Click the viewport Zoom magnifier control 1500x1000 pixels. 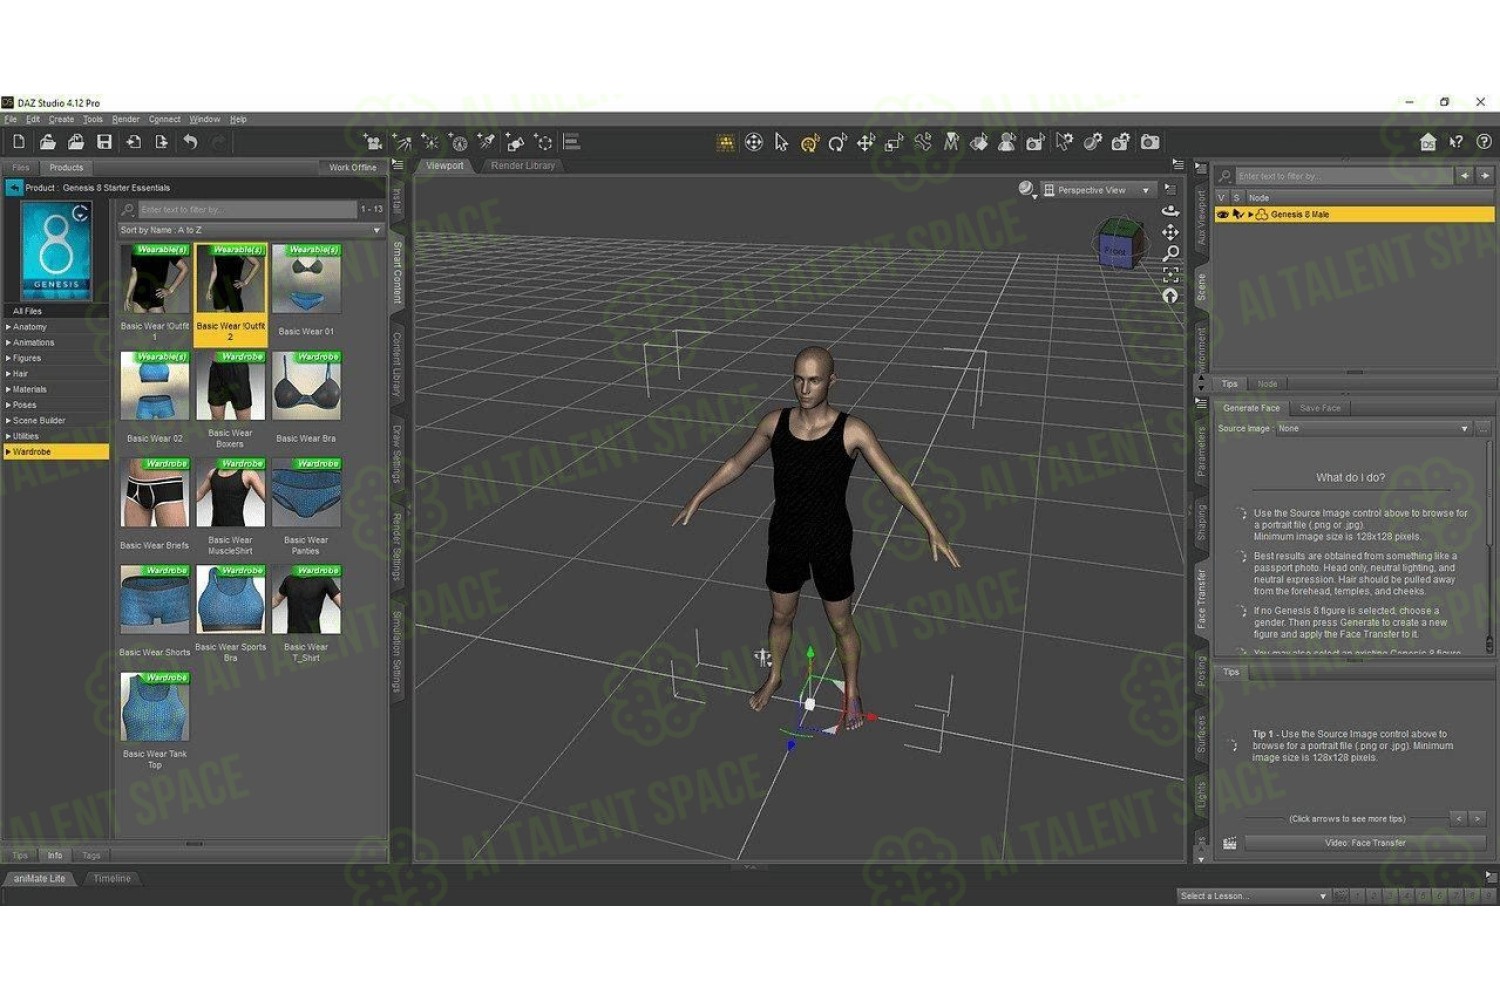click(x=1170, y=254)
